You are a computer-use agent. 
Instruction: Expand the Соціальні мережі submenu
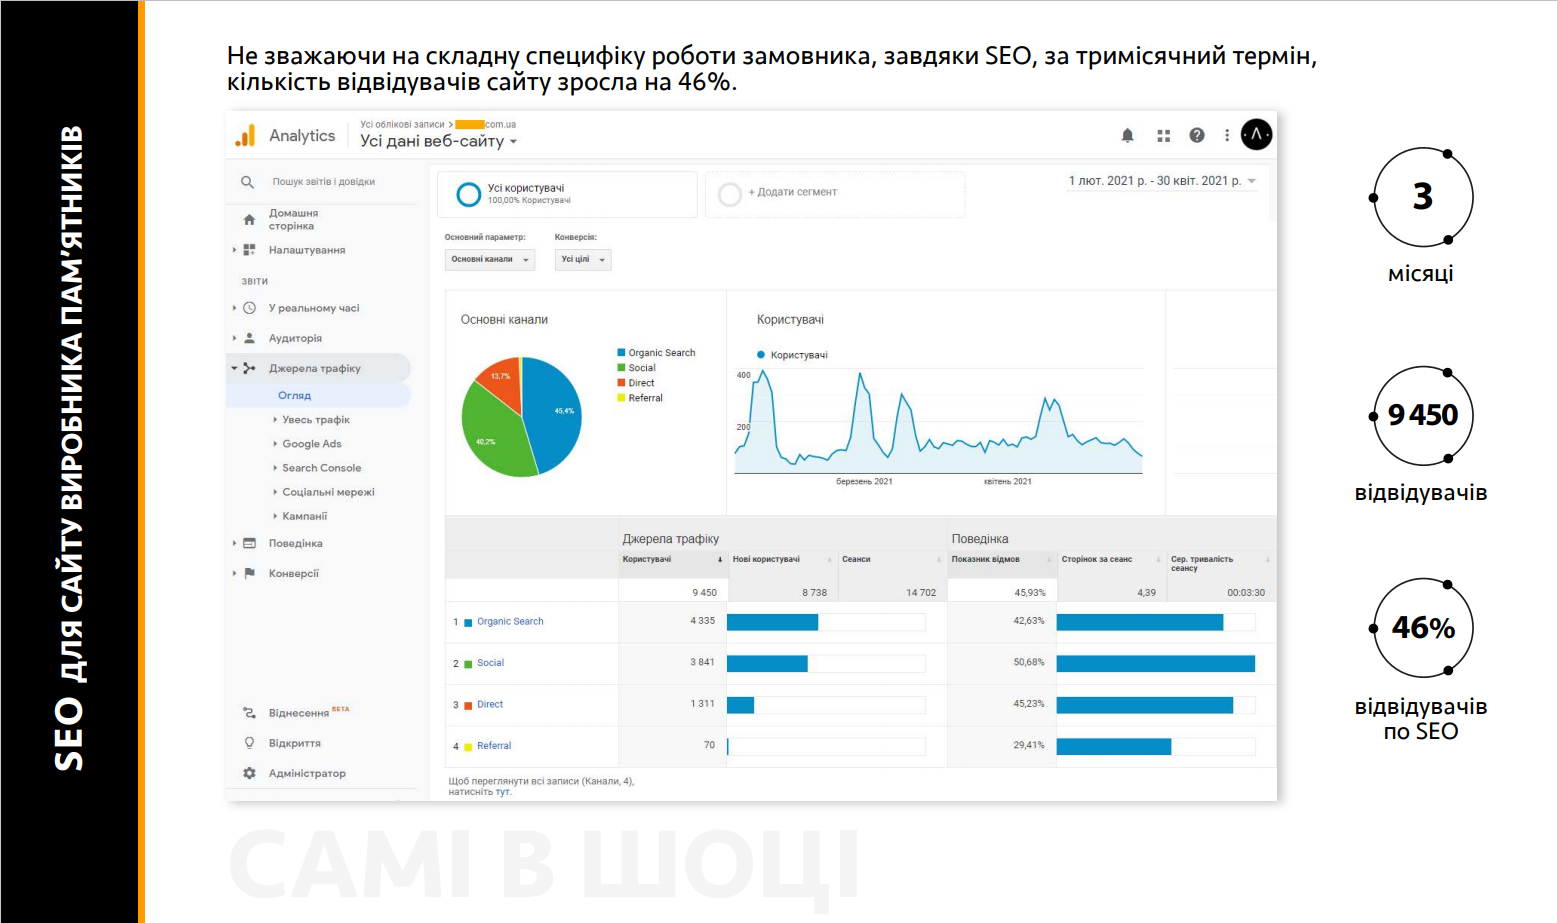click(x=324, y=492)
